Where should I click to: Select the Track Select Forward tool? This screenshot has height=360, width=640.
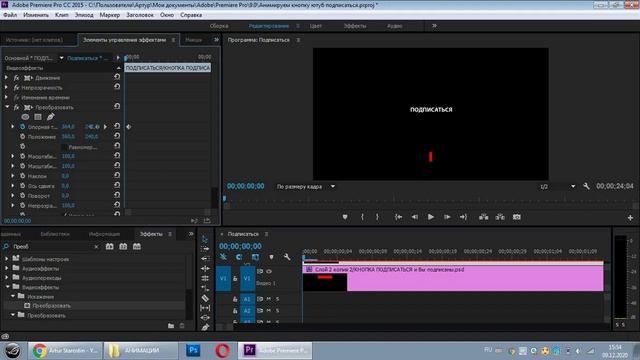pyautogui.click(x=205, y=249)
